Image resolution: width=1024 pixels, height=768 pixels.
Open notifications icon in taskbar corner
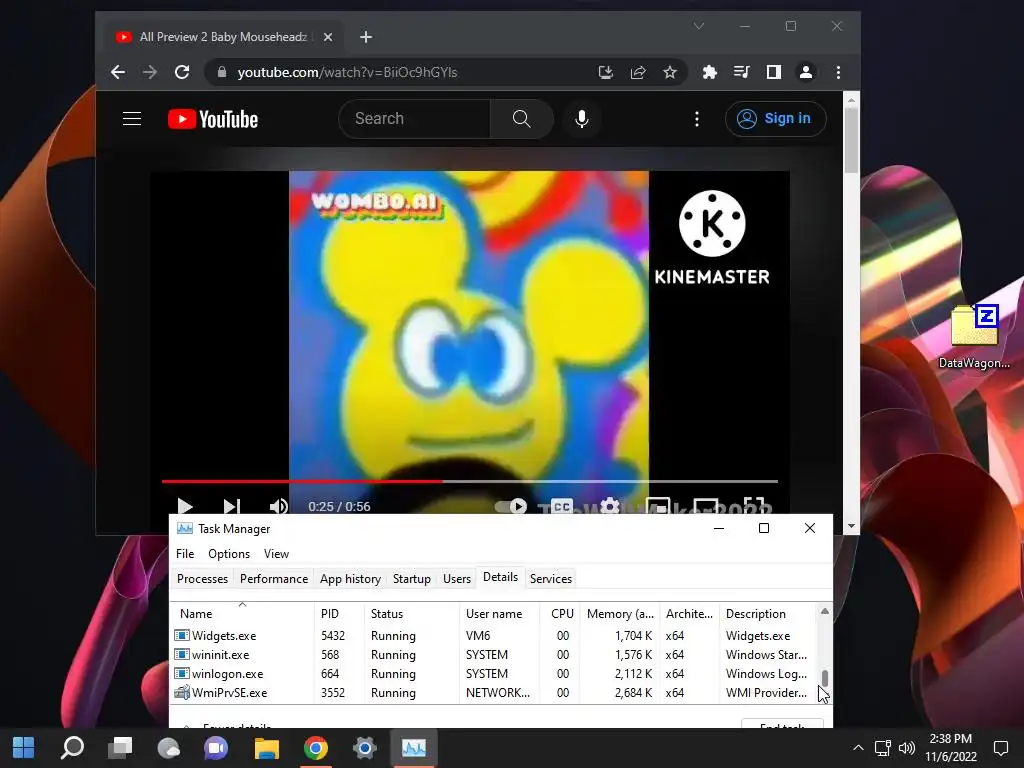pyautogui.click(x=1000, y=748)
